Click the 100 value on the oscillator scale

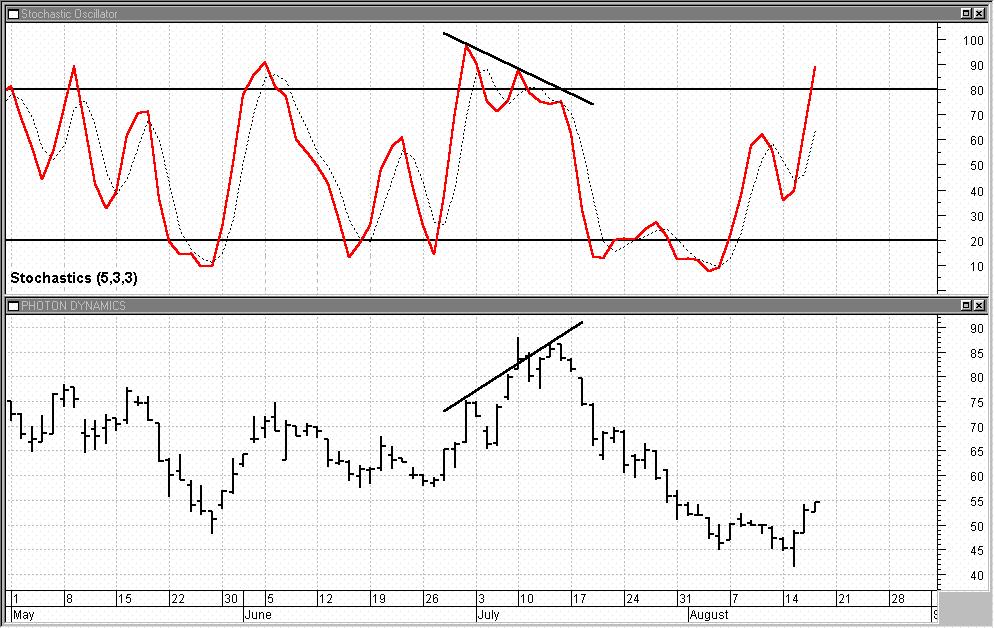coord(973,41)
